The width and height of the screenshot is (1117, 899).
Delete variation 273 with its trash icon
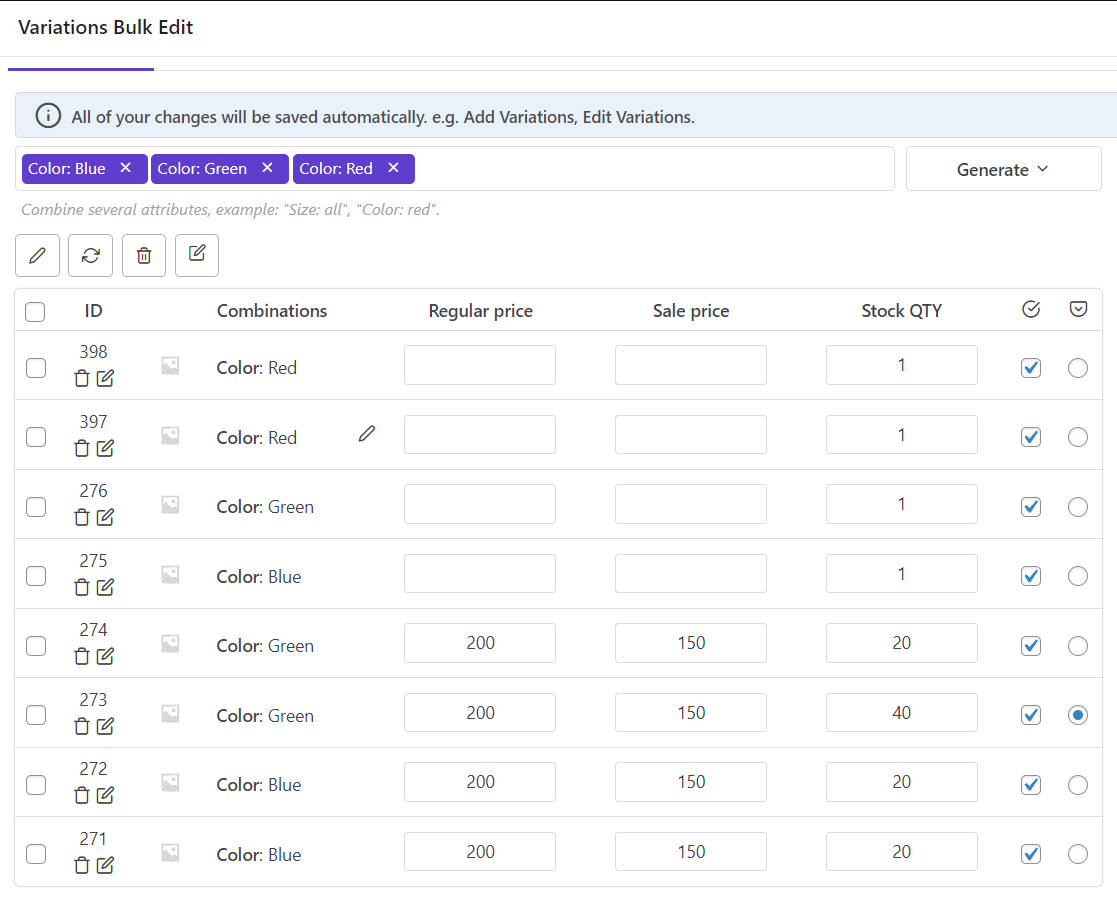82,726
